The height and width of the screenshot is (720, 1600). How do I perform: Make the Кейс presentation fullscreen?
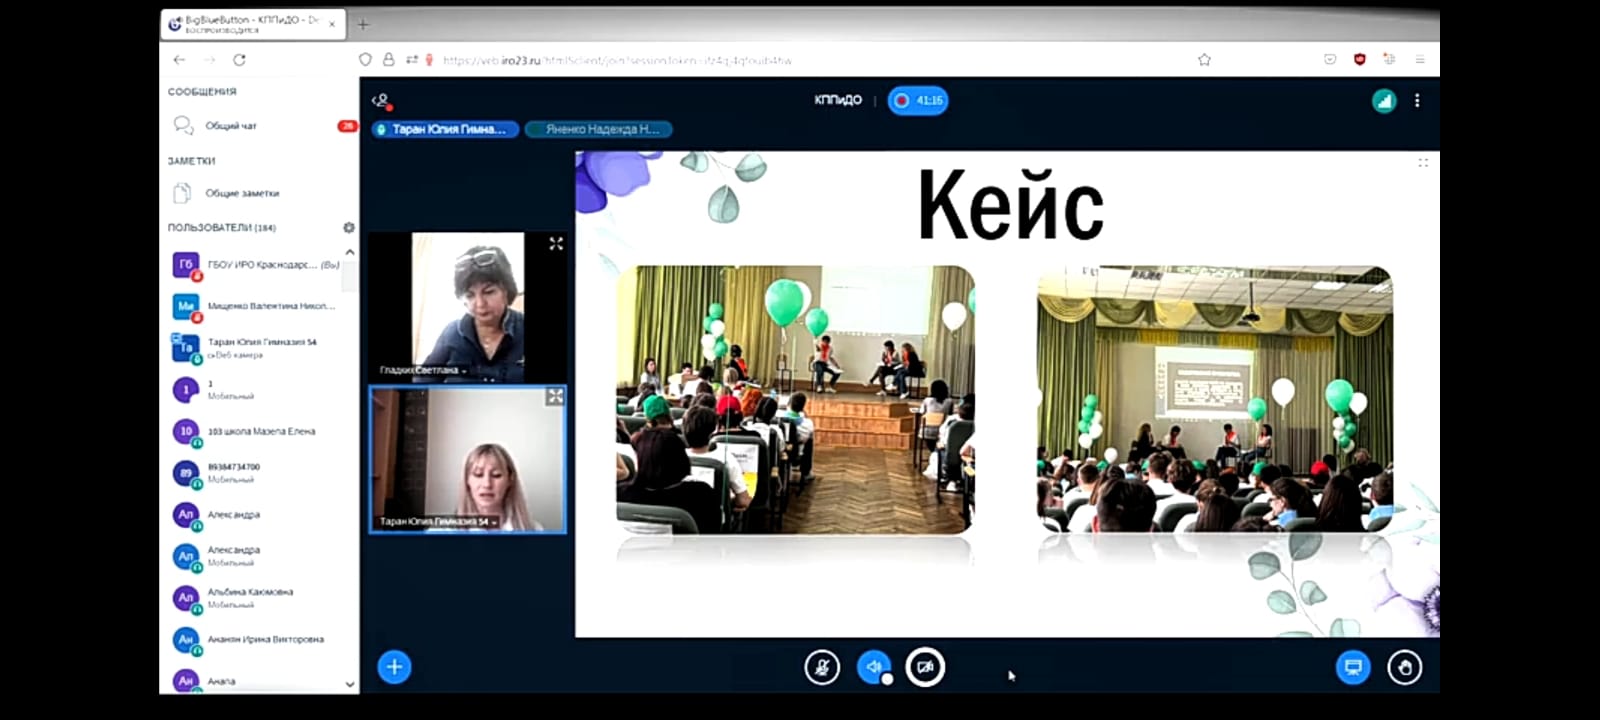[x=1423, y=162]
